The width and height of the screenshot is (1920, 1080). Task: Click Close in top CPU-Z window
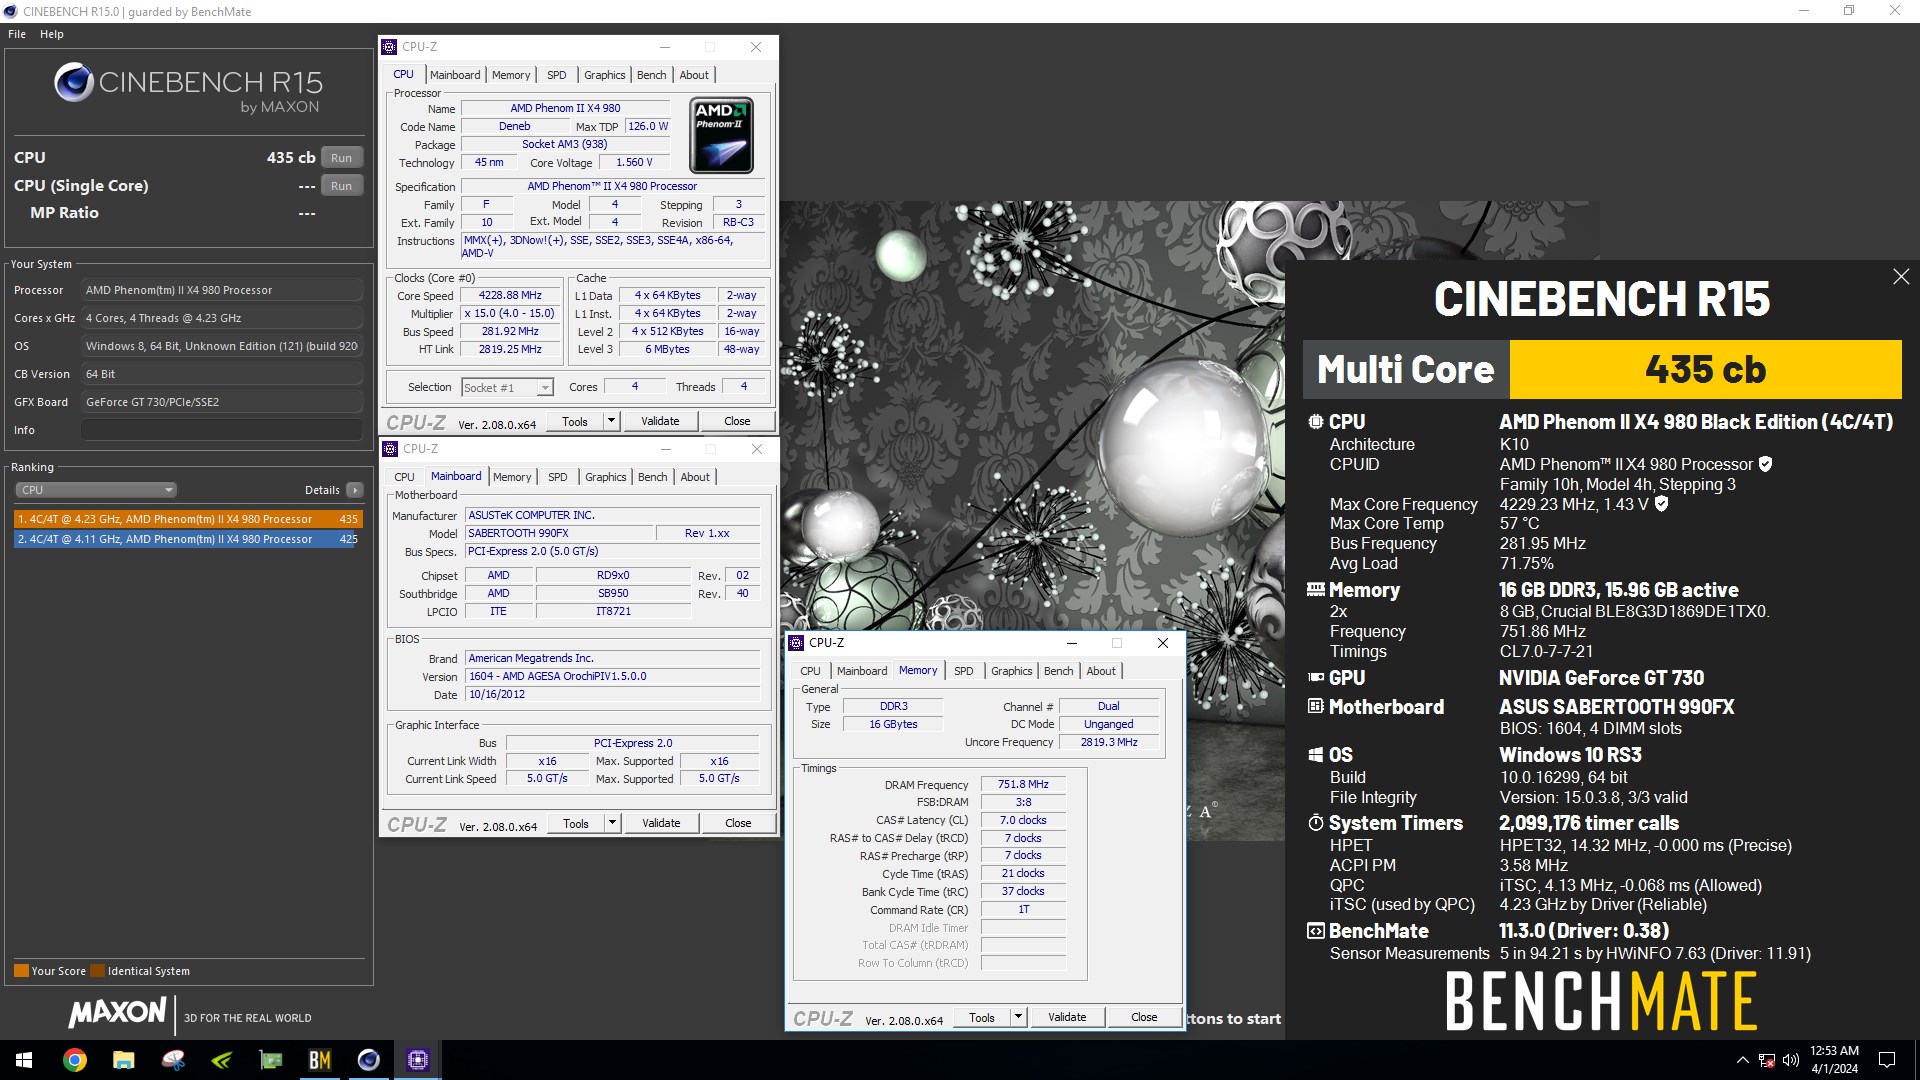point(737,421)
